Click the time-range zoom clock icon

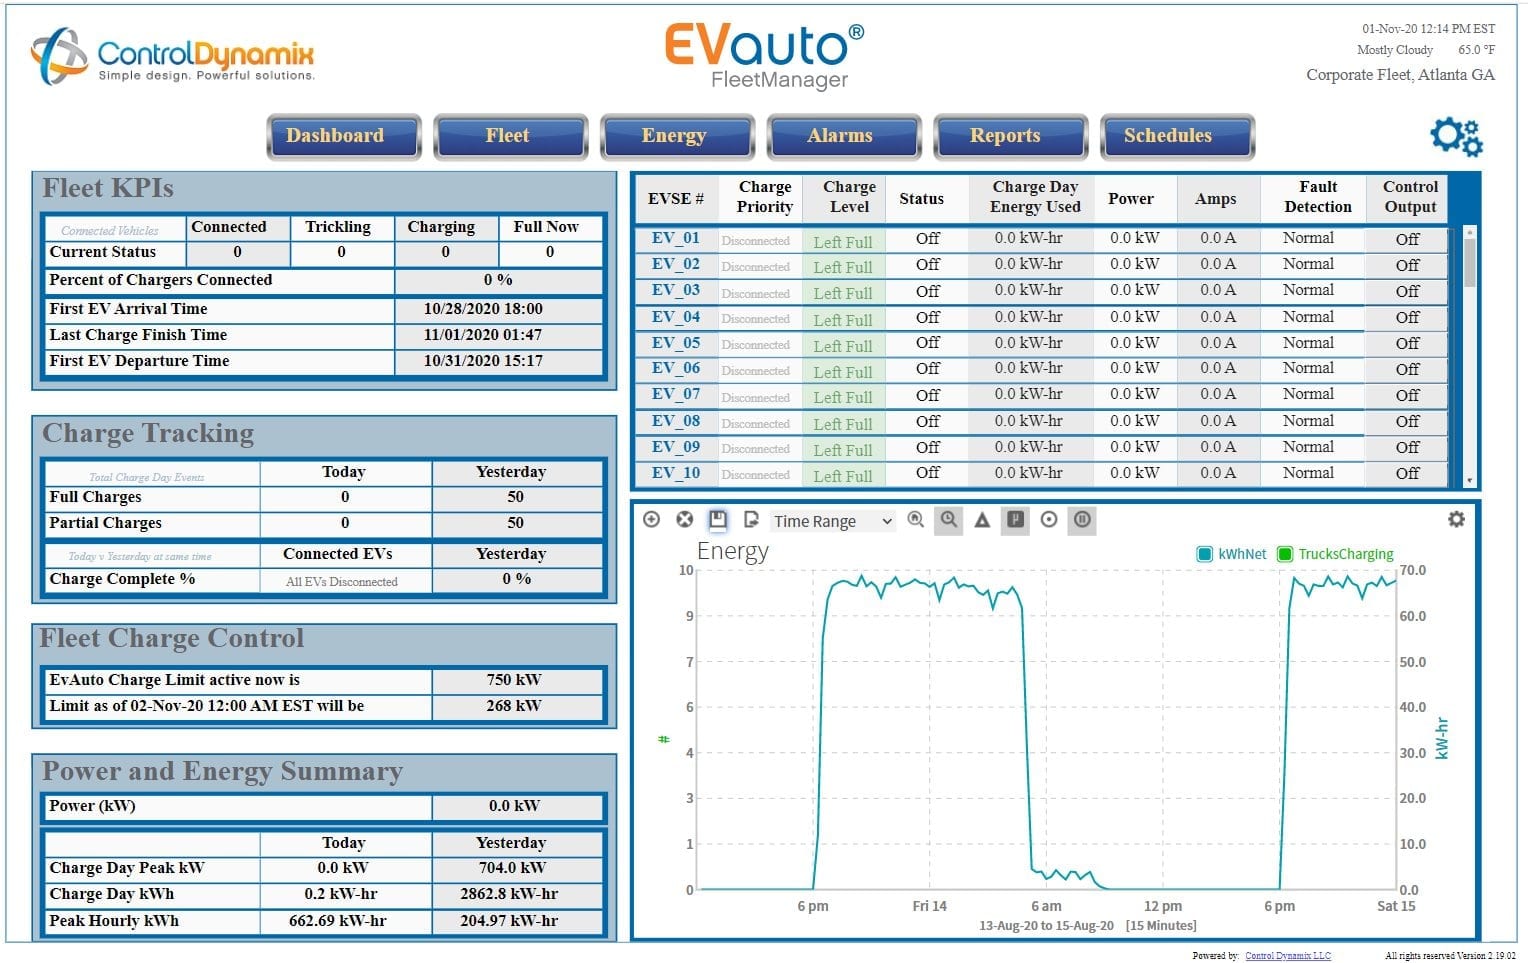[x=948, y=521]
